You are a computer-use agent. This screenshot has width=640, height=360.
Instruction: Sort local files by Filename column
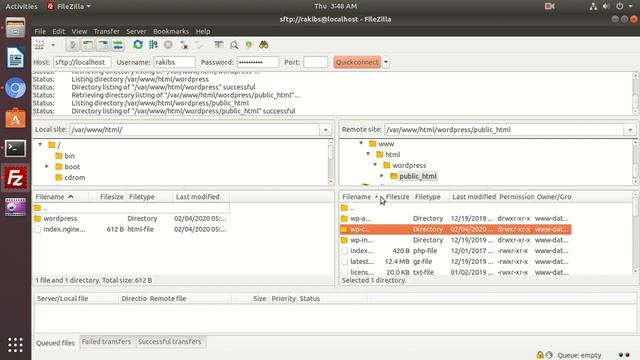pyautogui.click(x=60, y=197)
